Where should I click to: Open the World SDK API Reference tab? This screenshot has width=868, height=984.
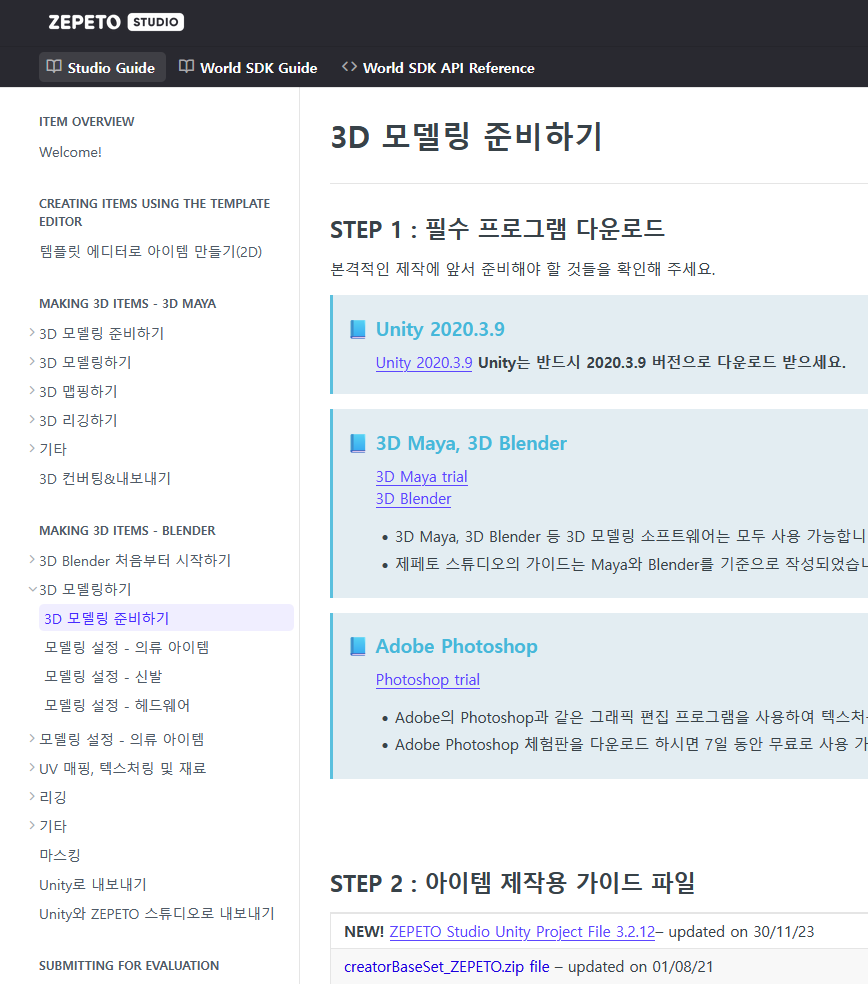click(x=438, y=67)
